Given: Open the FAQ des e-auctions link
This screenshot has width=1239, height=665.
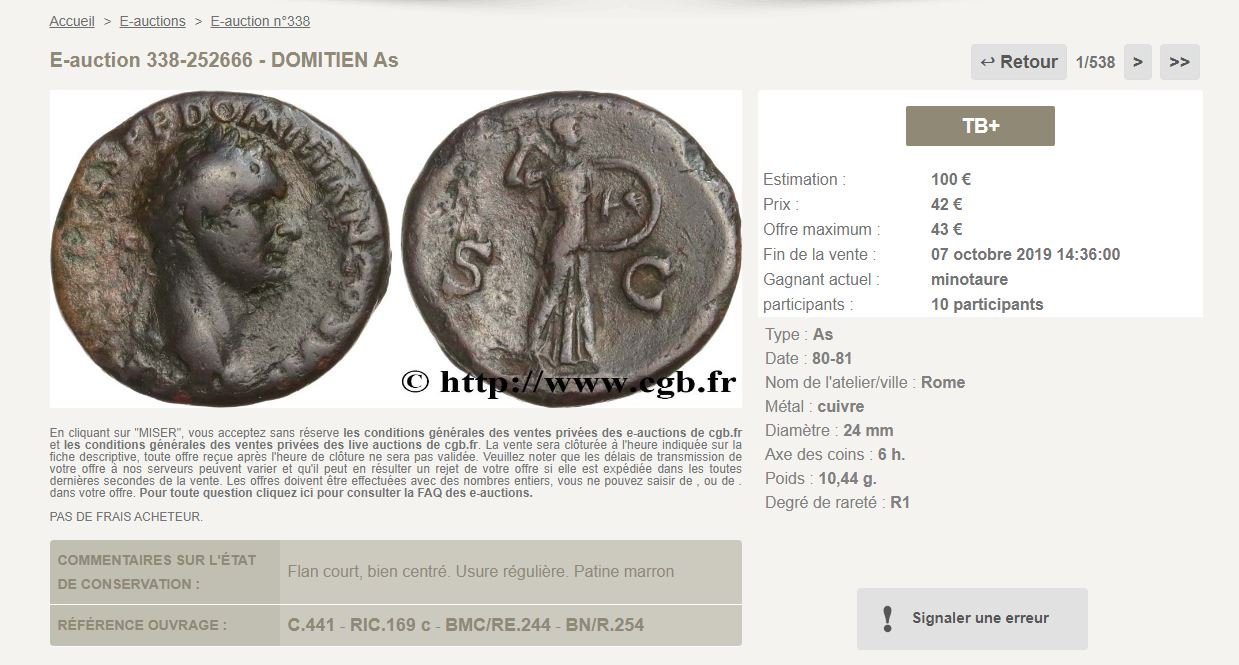Looking at the screenshot, I should tap(336, 492).
